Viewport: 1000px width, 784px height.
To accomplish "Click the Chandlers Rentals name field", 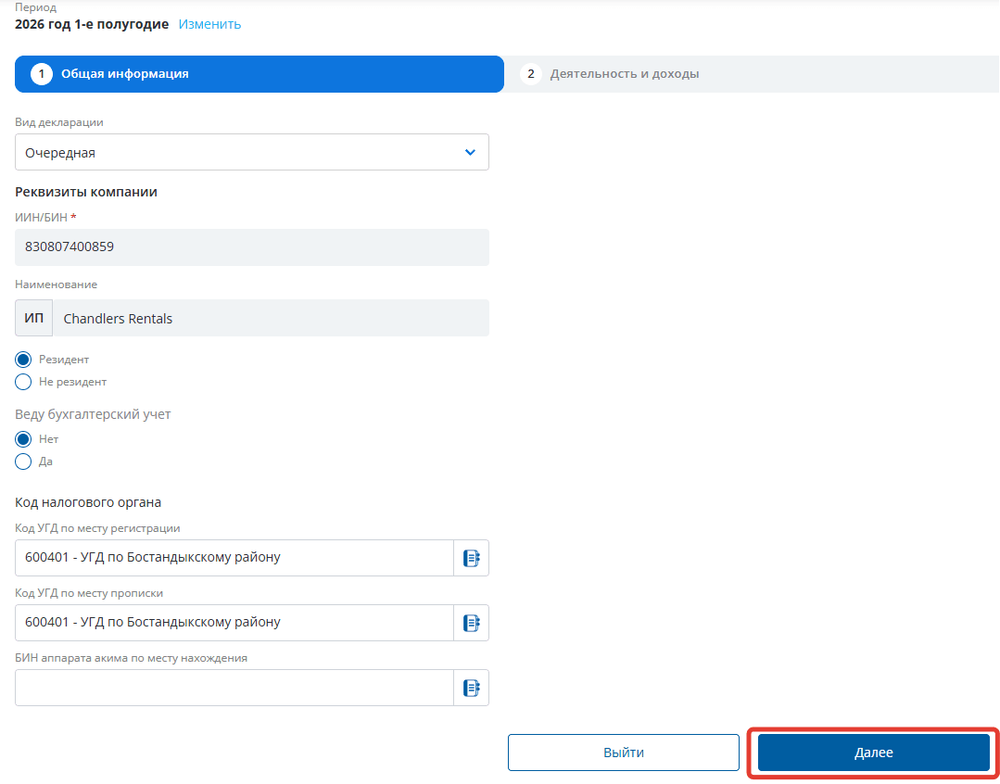I will click(x=271, y=318).
